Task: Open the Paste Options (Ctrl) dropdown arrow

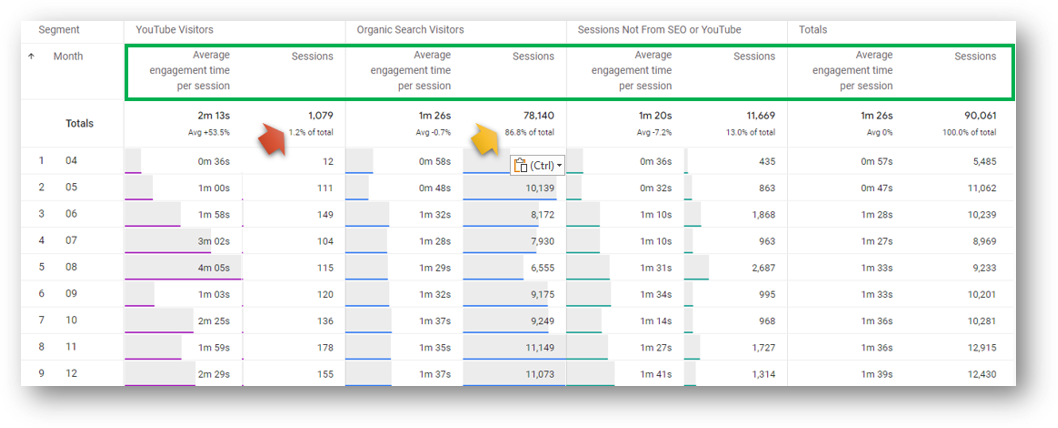Action: [559, 166]
